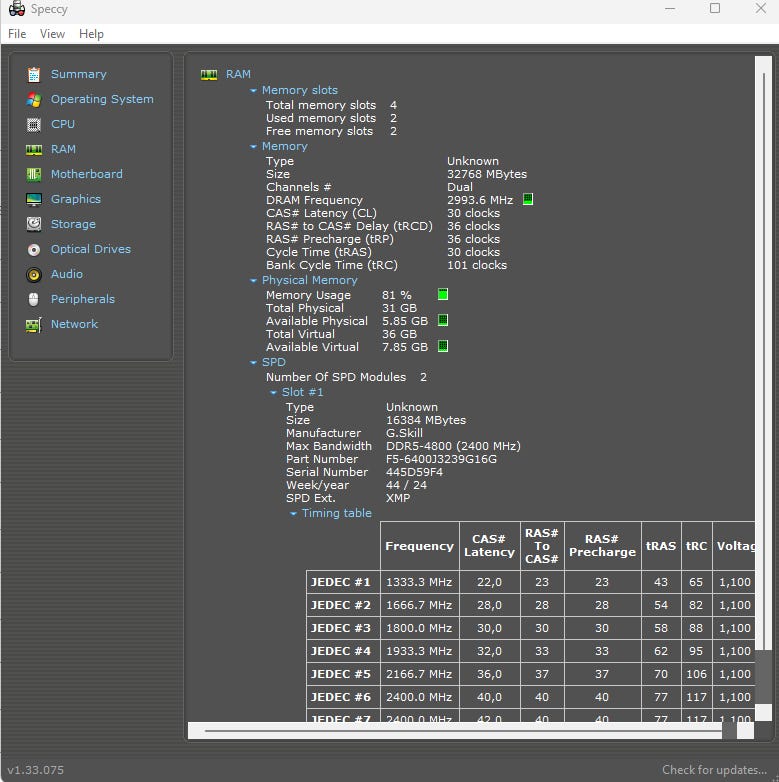Toggle the Available Virtual green indicator
Viewport: 779px width, 782px height.
pos(443,347)
